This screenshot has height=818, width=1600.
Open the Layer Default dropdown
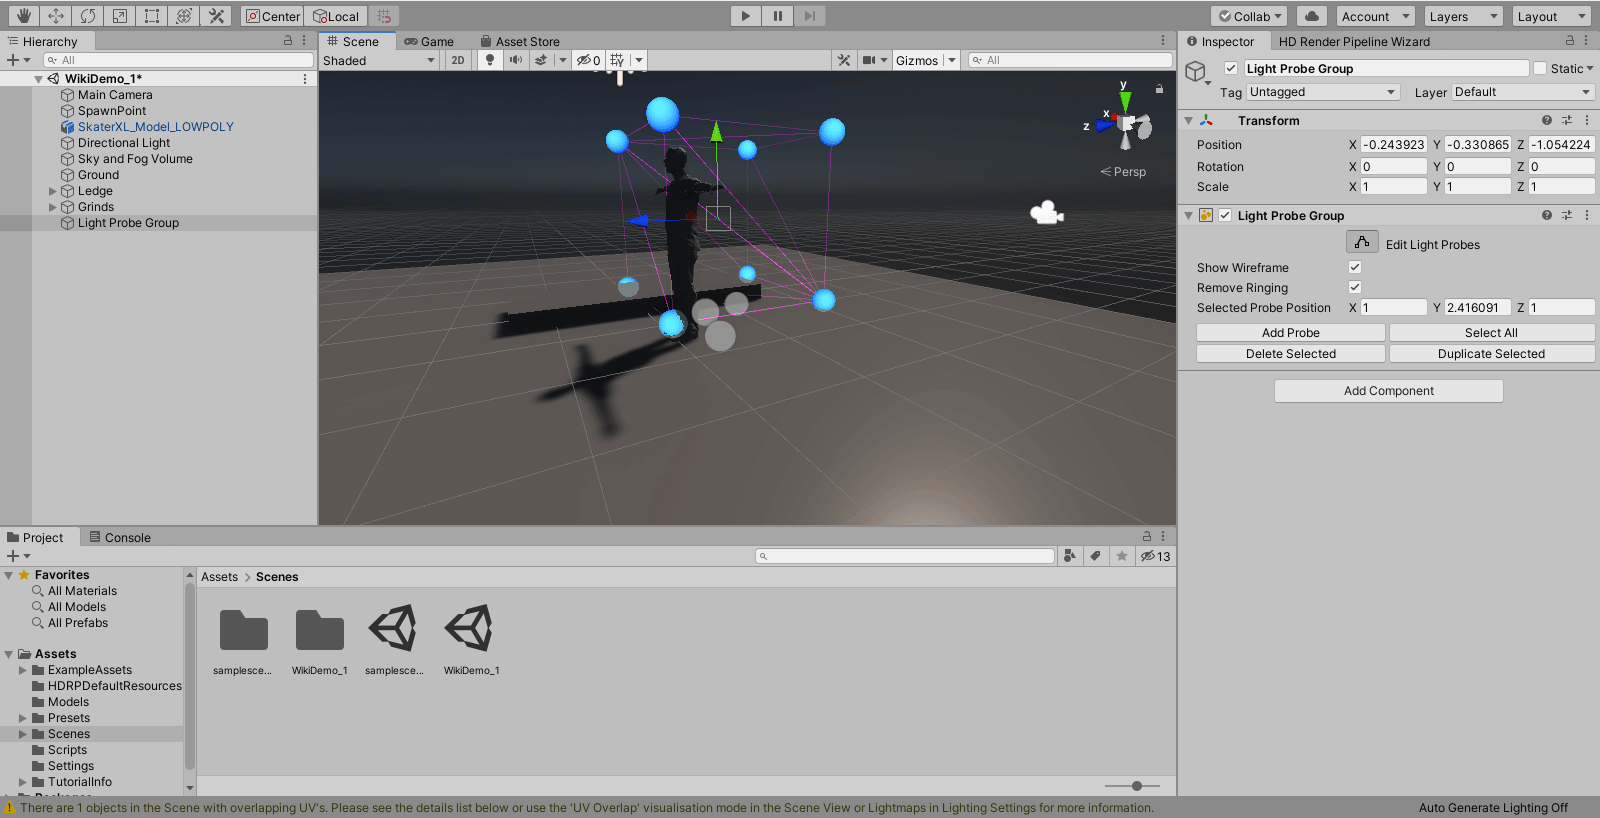click(1522, 92)
